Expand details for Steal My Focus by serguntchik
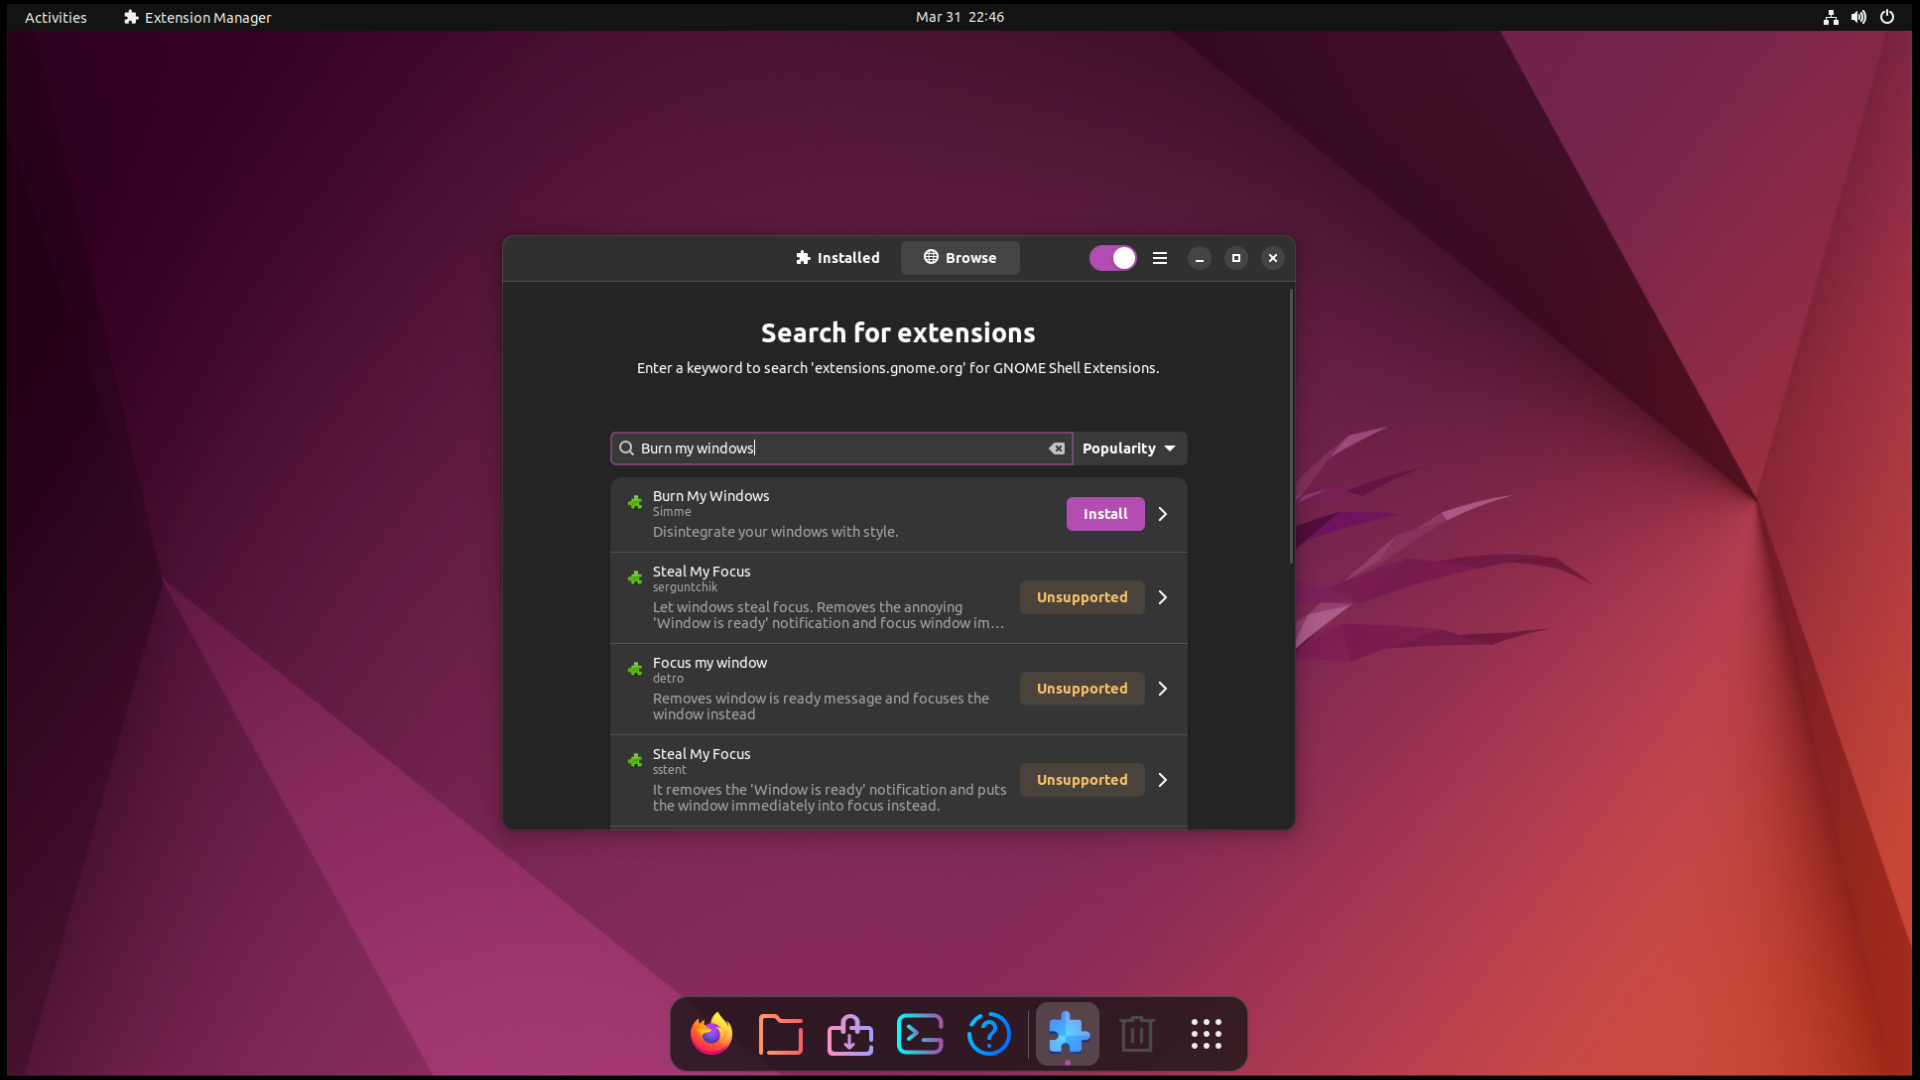Viewport: 1920px width, 1080px height. point(1163,597)
